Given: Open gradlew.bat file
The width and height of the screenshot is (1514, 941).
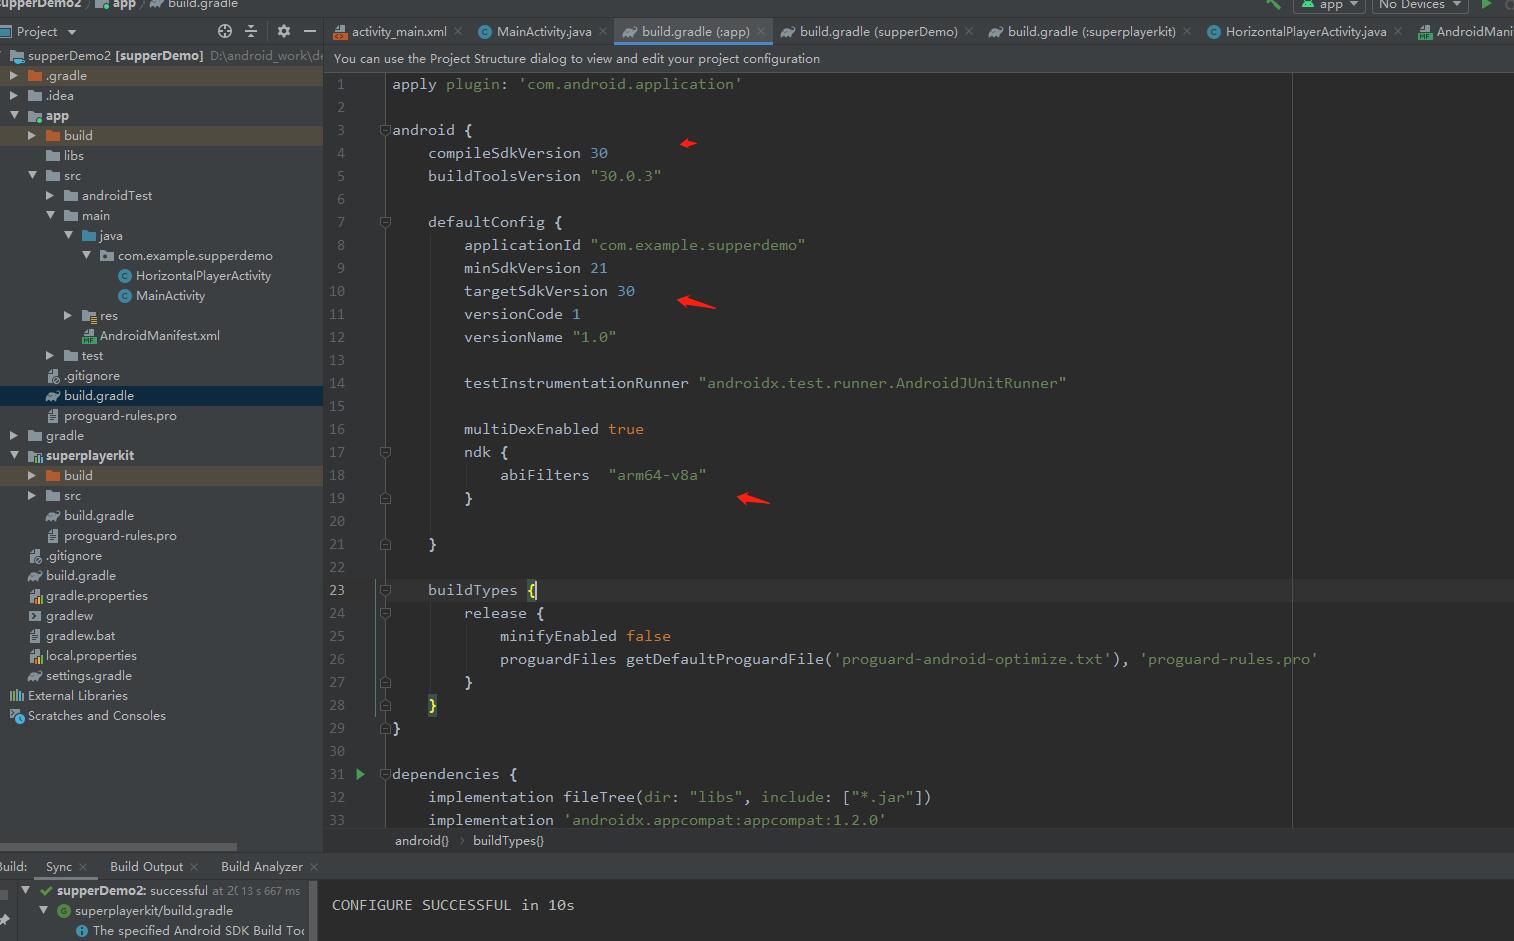Looking at the screenshot, I should [80, 635].
